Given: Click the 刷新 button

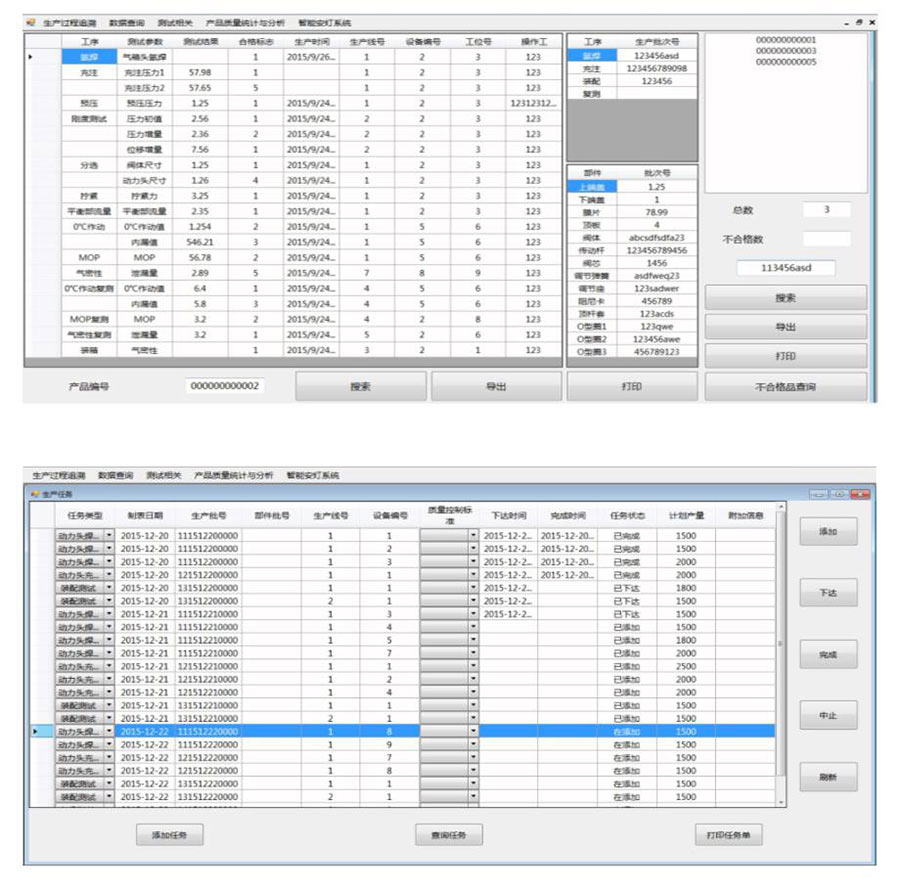Looking at the screenshot, I should [x=827, y=777].
